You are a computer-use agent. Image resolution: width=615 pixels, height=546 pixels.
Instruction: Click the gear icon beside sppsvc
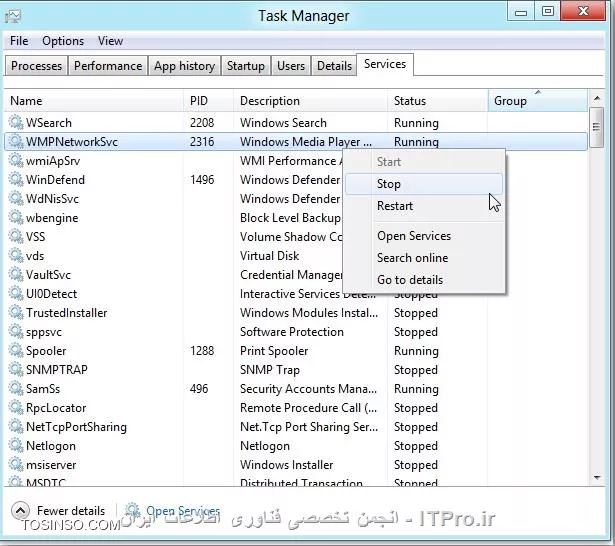pos(16,331)
